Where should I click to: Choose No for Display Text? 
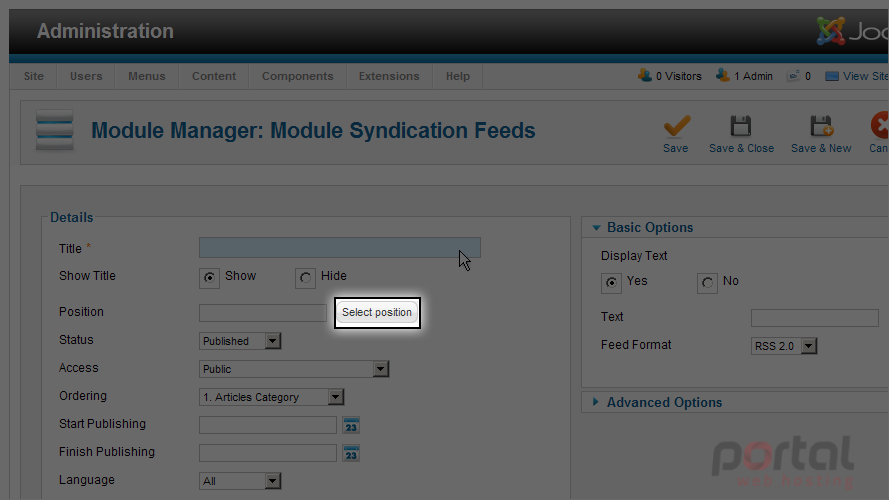coord(707,283)
